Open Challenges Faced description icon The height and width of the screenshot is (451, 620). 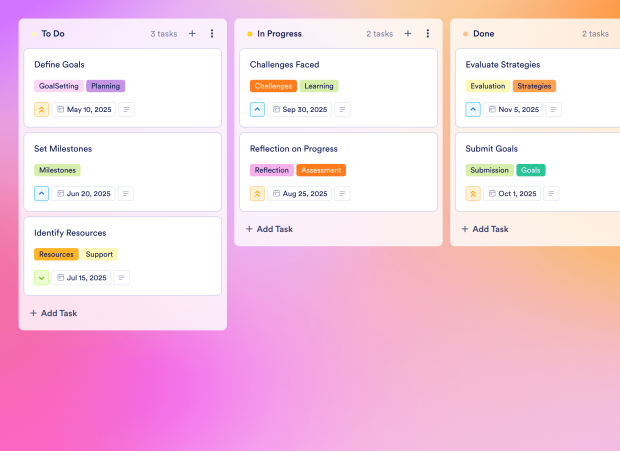click(x=342, y=109)
